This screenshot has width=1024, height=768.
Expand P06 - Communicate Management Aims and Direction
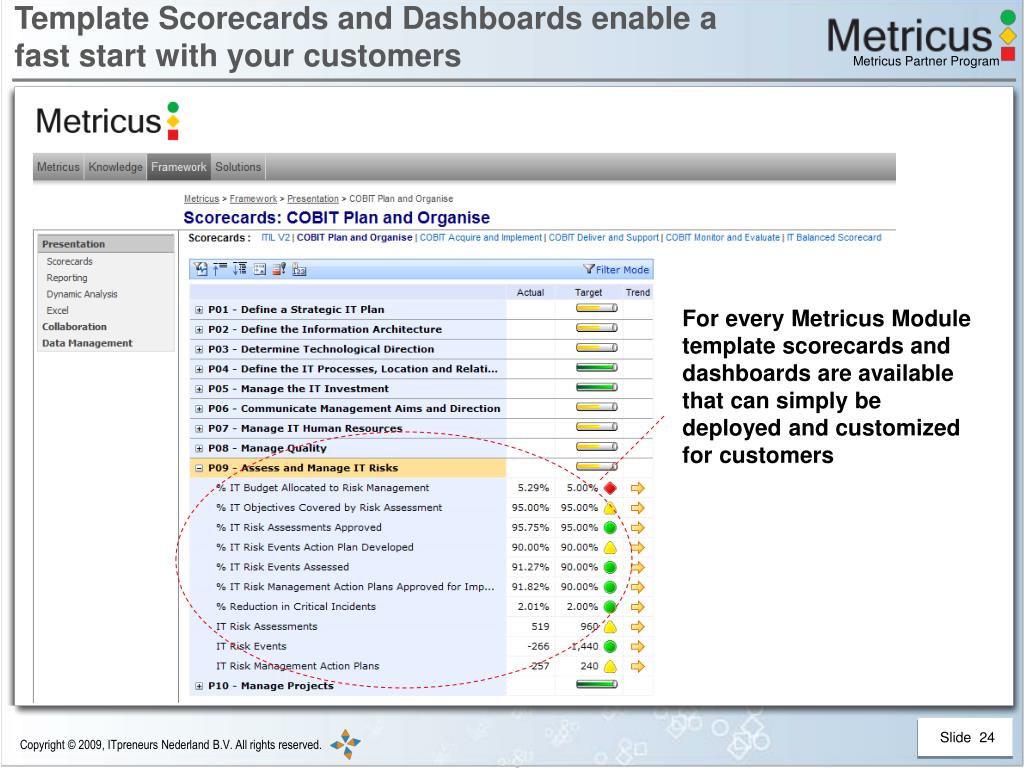(199, 409)
